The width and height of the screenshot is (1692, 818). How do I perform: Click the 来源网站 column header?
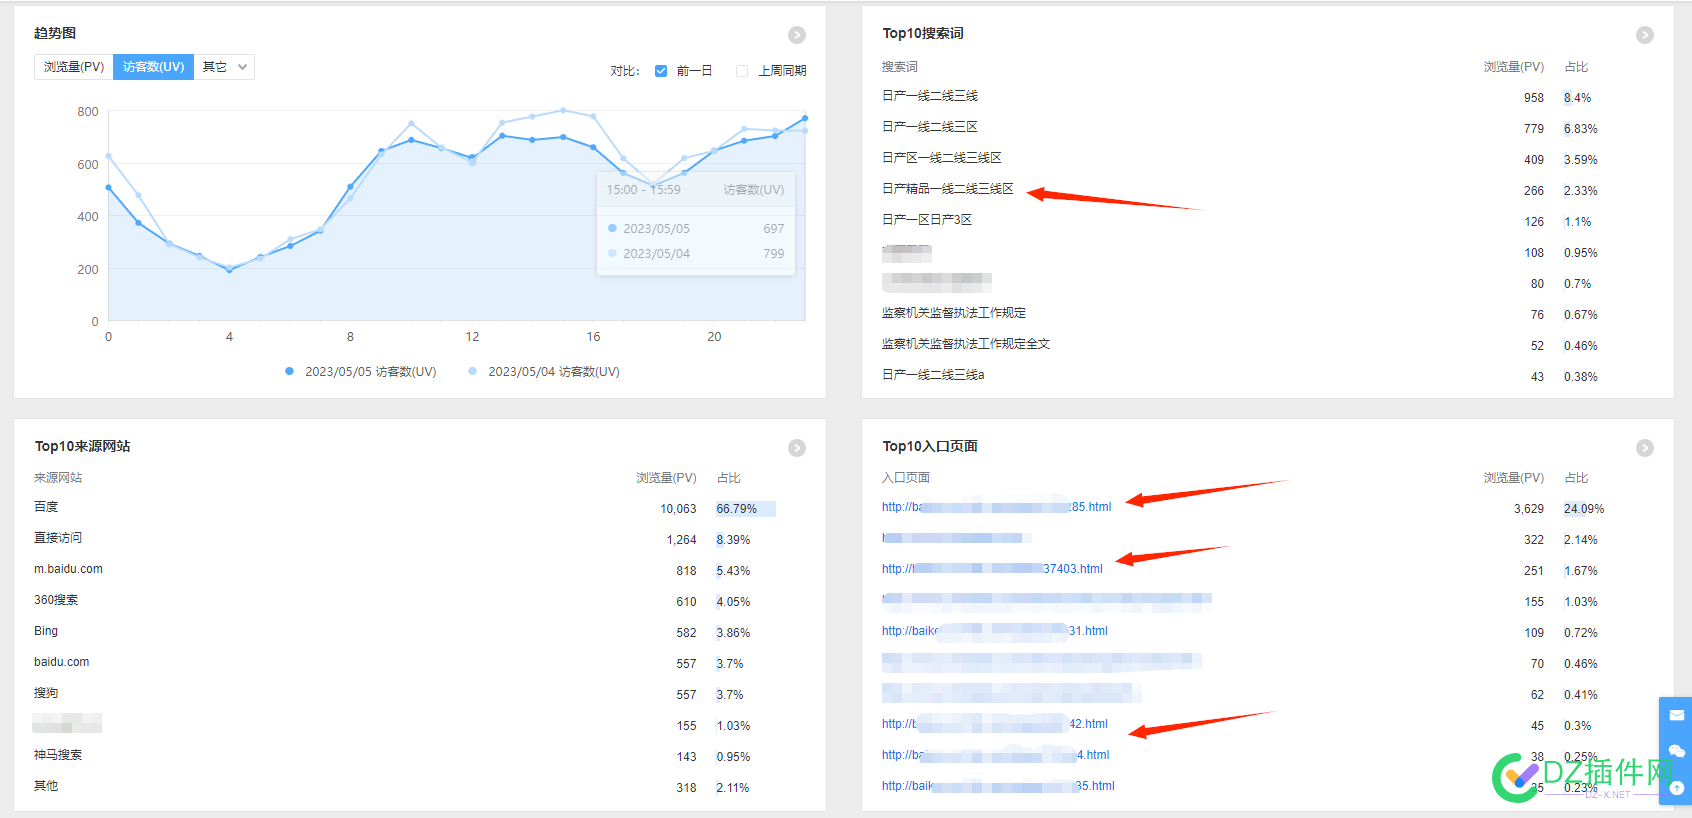[x=58, y=478]
